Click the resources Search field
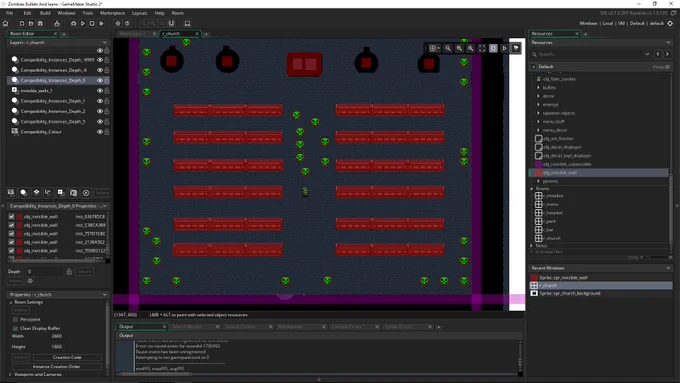Screen dimensions: 680x383 [587, 54]
